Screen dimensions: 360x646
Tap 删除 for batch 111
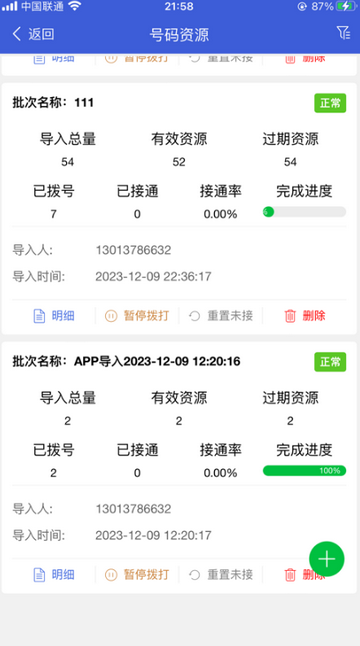[x=314, y=316]
